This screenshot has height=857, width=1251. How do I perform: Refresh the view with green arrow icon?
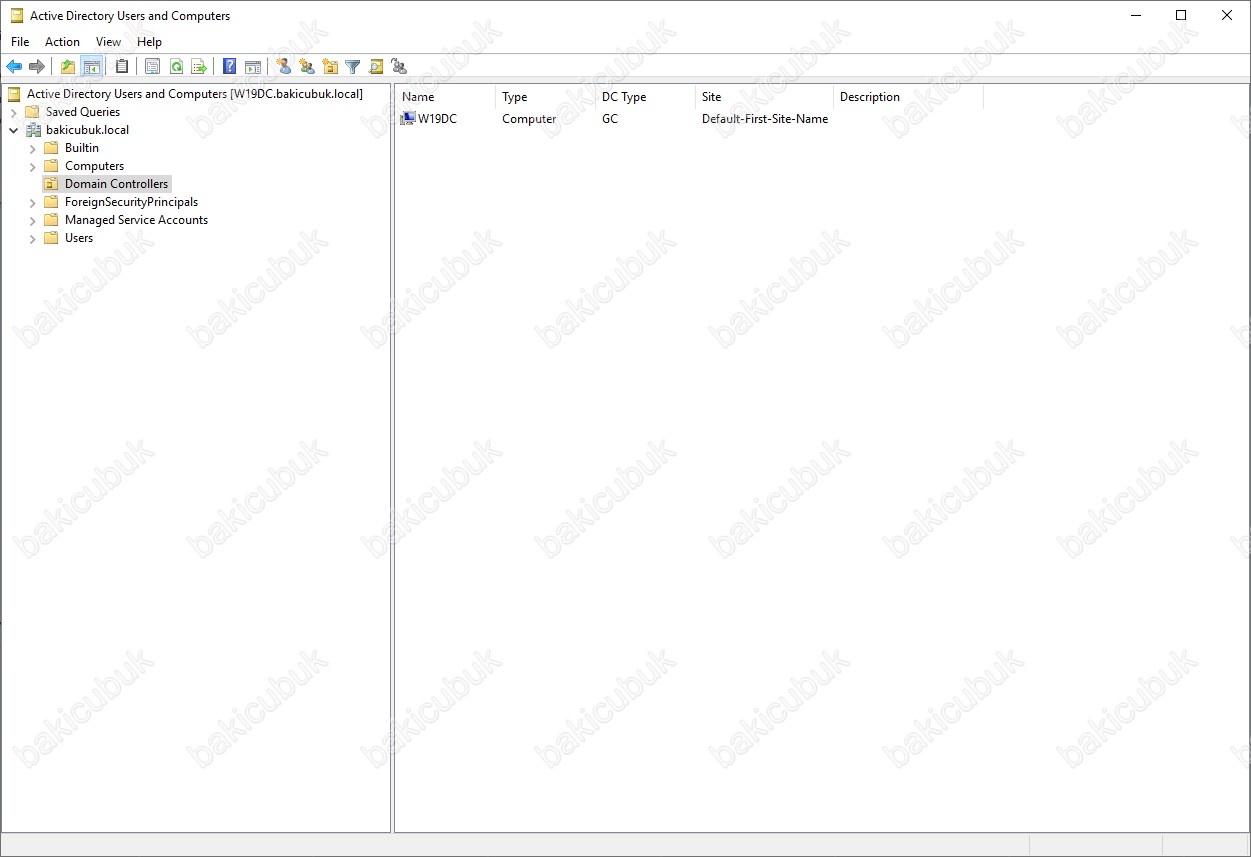click(x=176, y=67)
